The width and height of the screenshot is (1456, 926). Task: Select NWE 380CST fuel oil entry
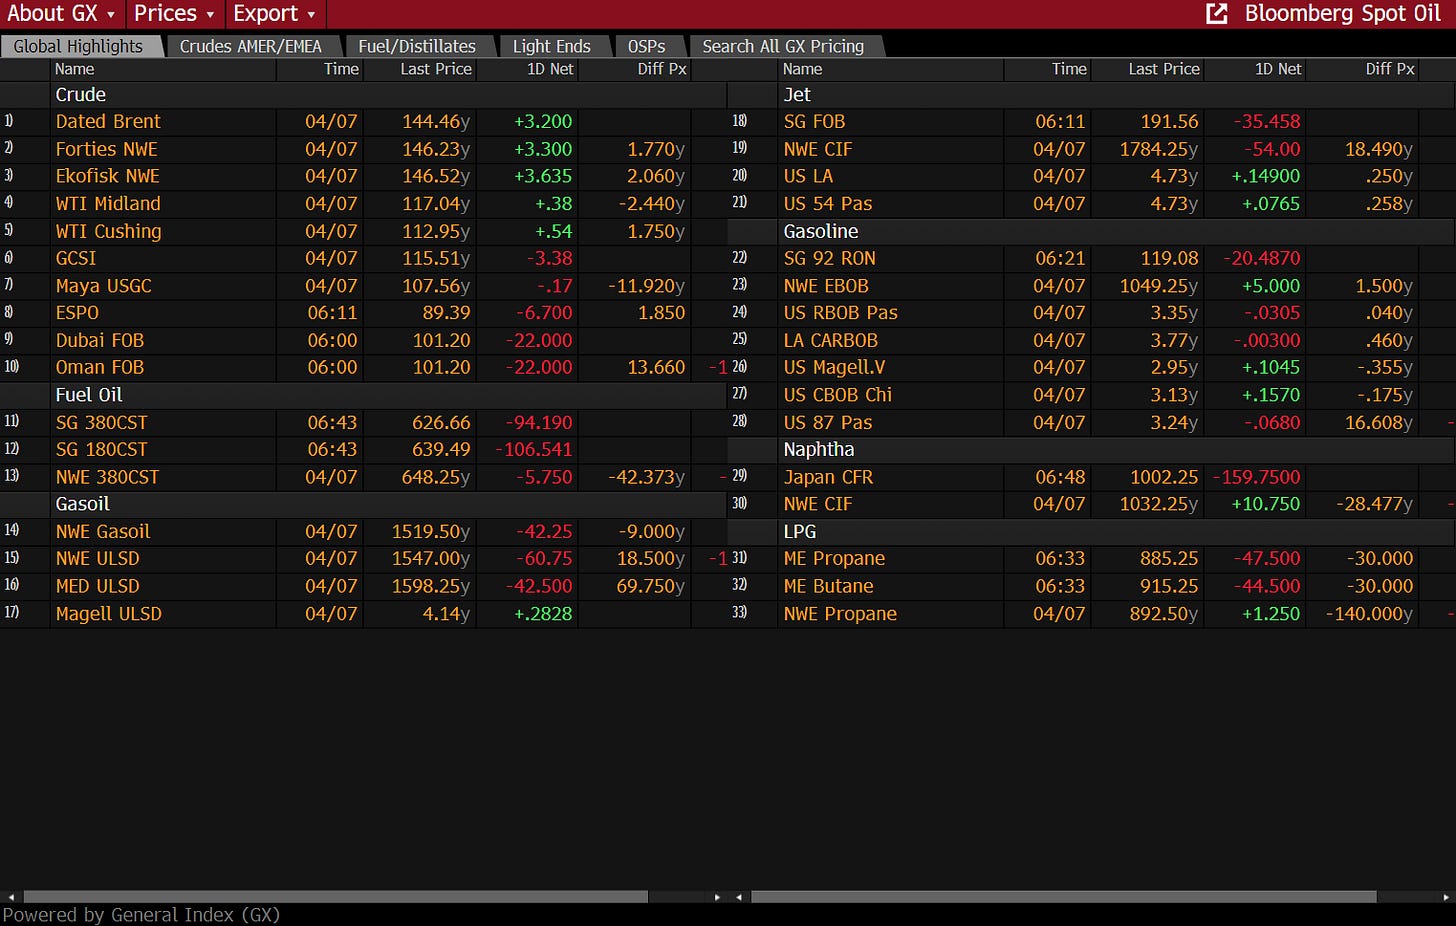(x=364, y=477)
